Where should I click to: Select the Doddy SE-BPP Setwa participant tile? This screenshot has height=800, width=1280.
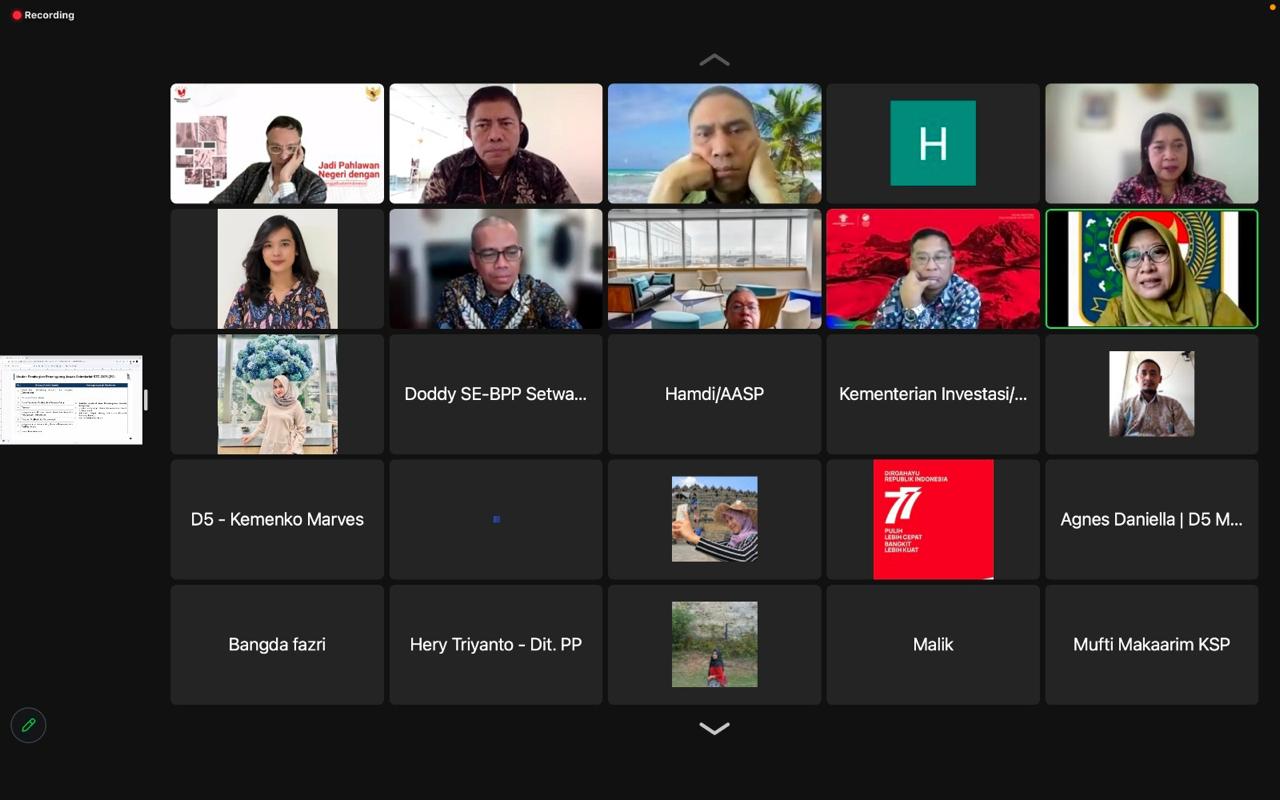pos(496,394)
